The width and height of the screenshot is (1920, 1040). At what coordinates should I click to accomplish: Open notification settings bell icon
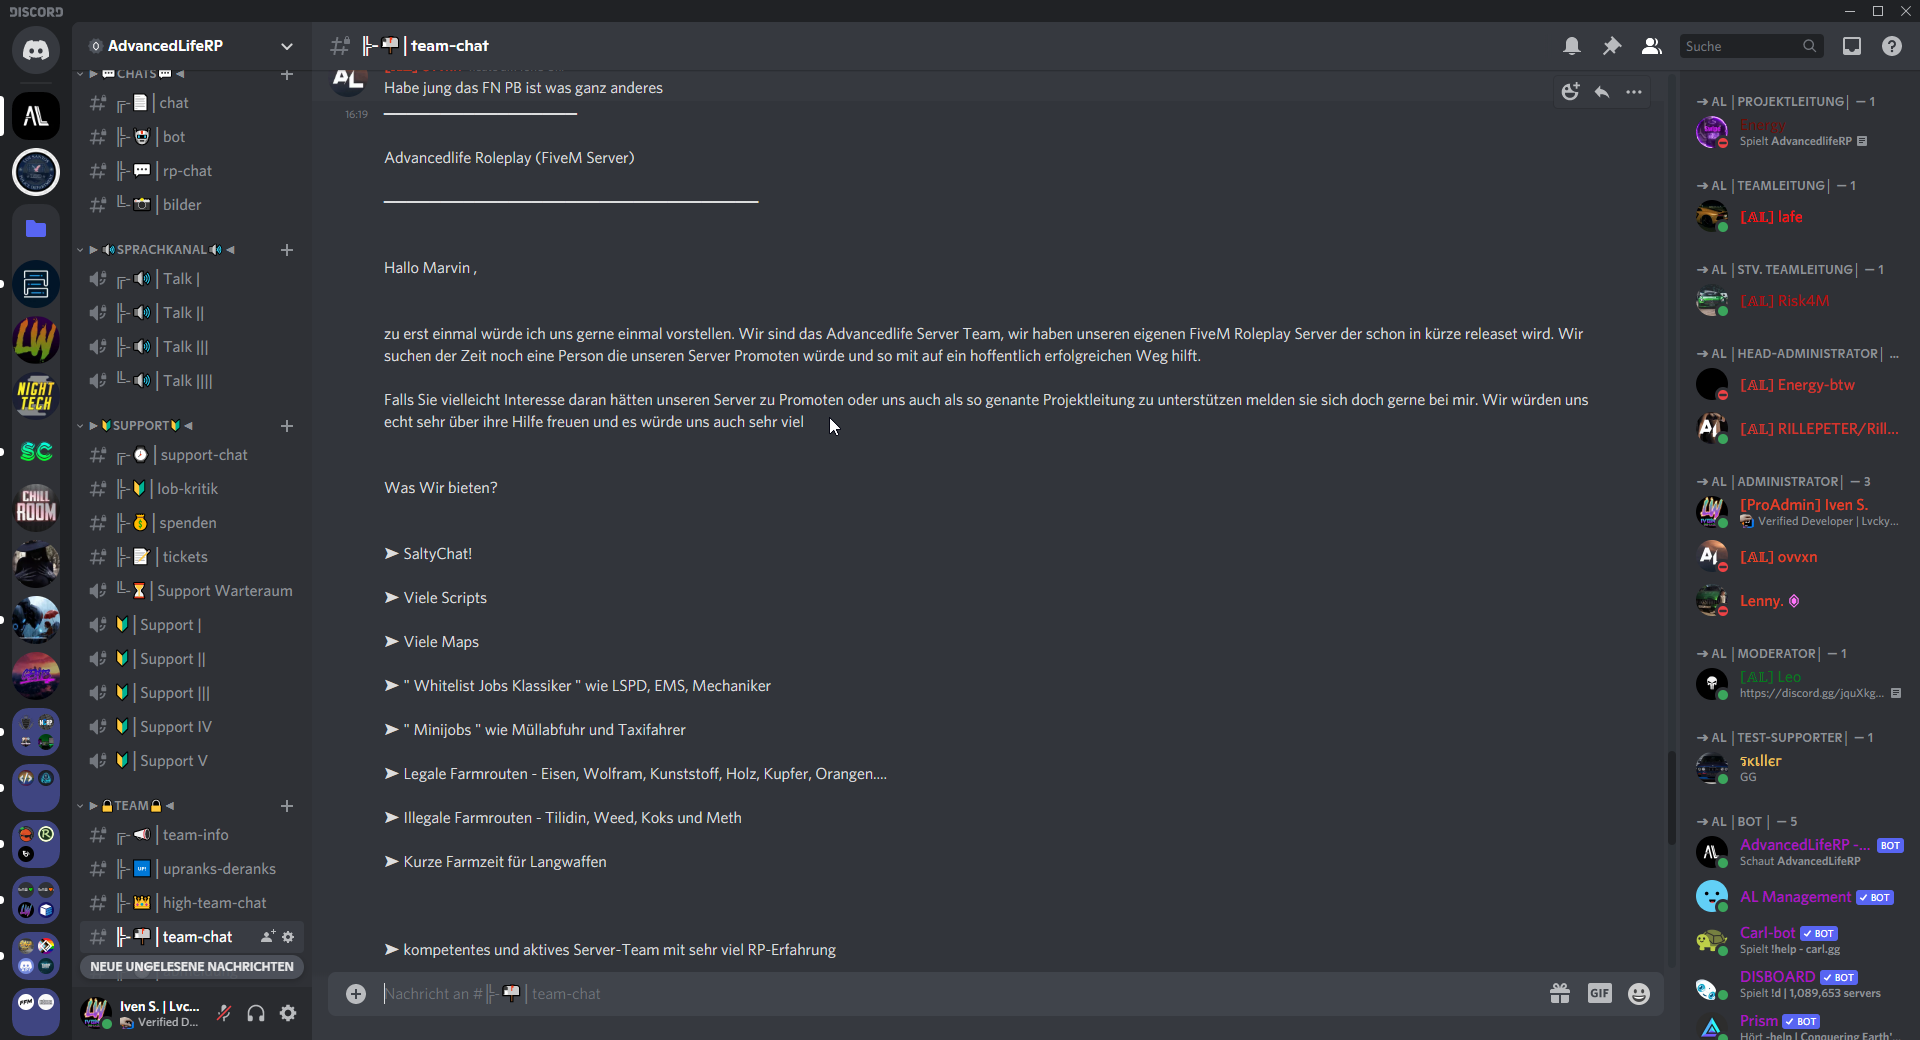point(1572,46)
